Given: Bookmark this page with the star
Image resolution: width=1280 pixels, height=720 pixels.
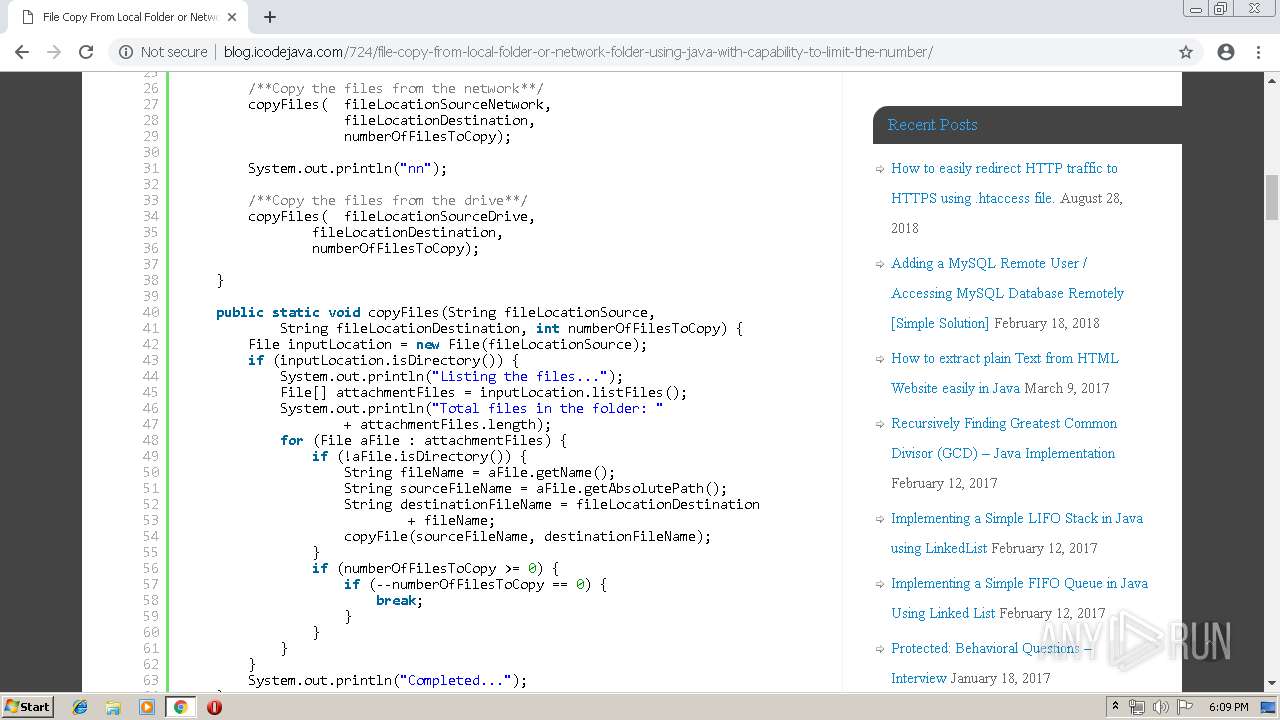Looking at the screenshot, I should (1186, 52).
